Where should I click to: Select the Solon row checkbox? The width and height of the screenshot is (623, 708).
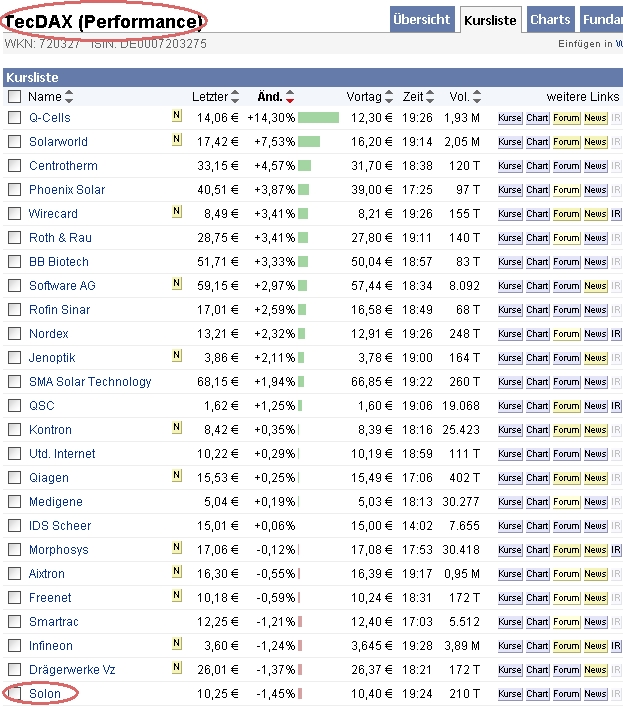(x=14, y=693)
